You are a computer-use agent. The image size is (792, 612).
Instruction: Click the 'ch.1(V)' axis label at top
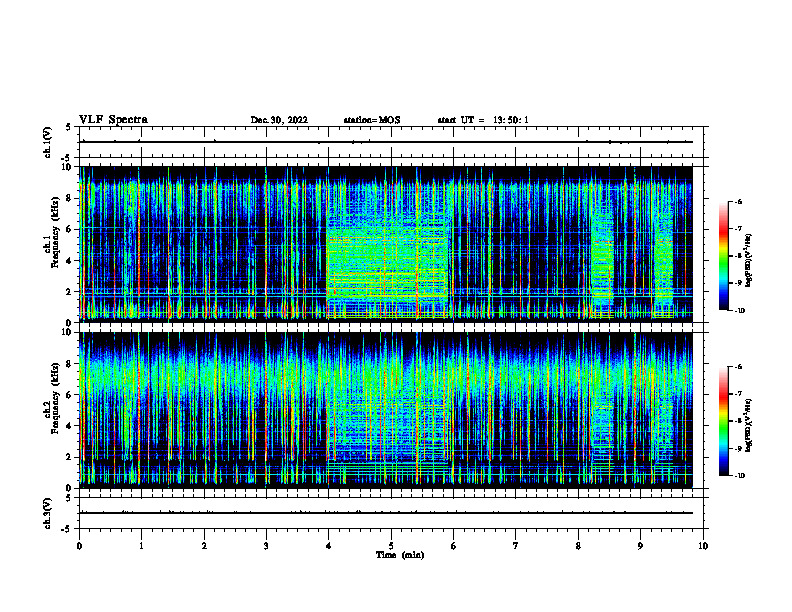pos(47,142)
